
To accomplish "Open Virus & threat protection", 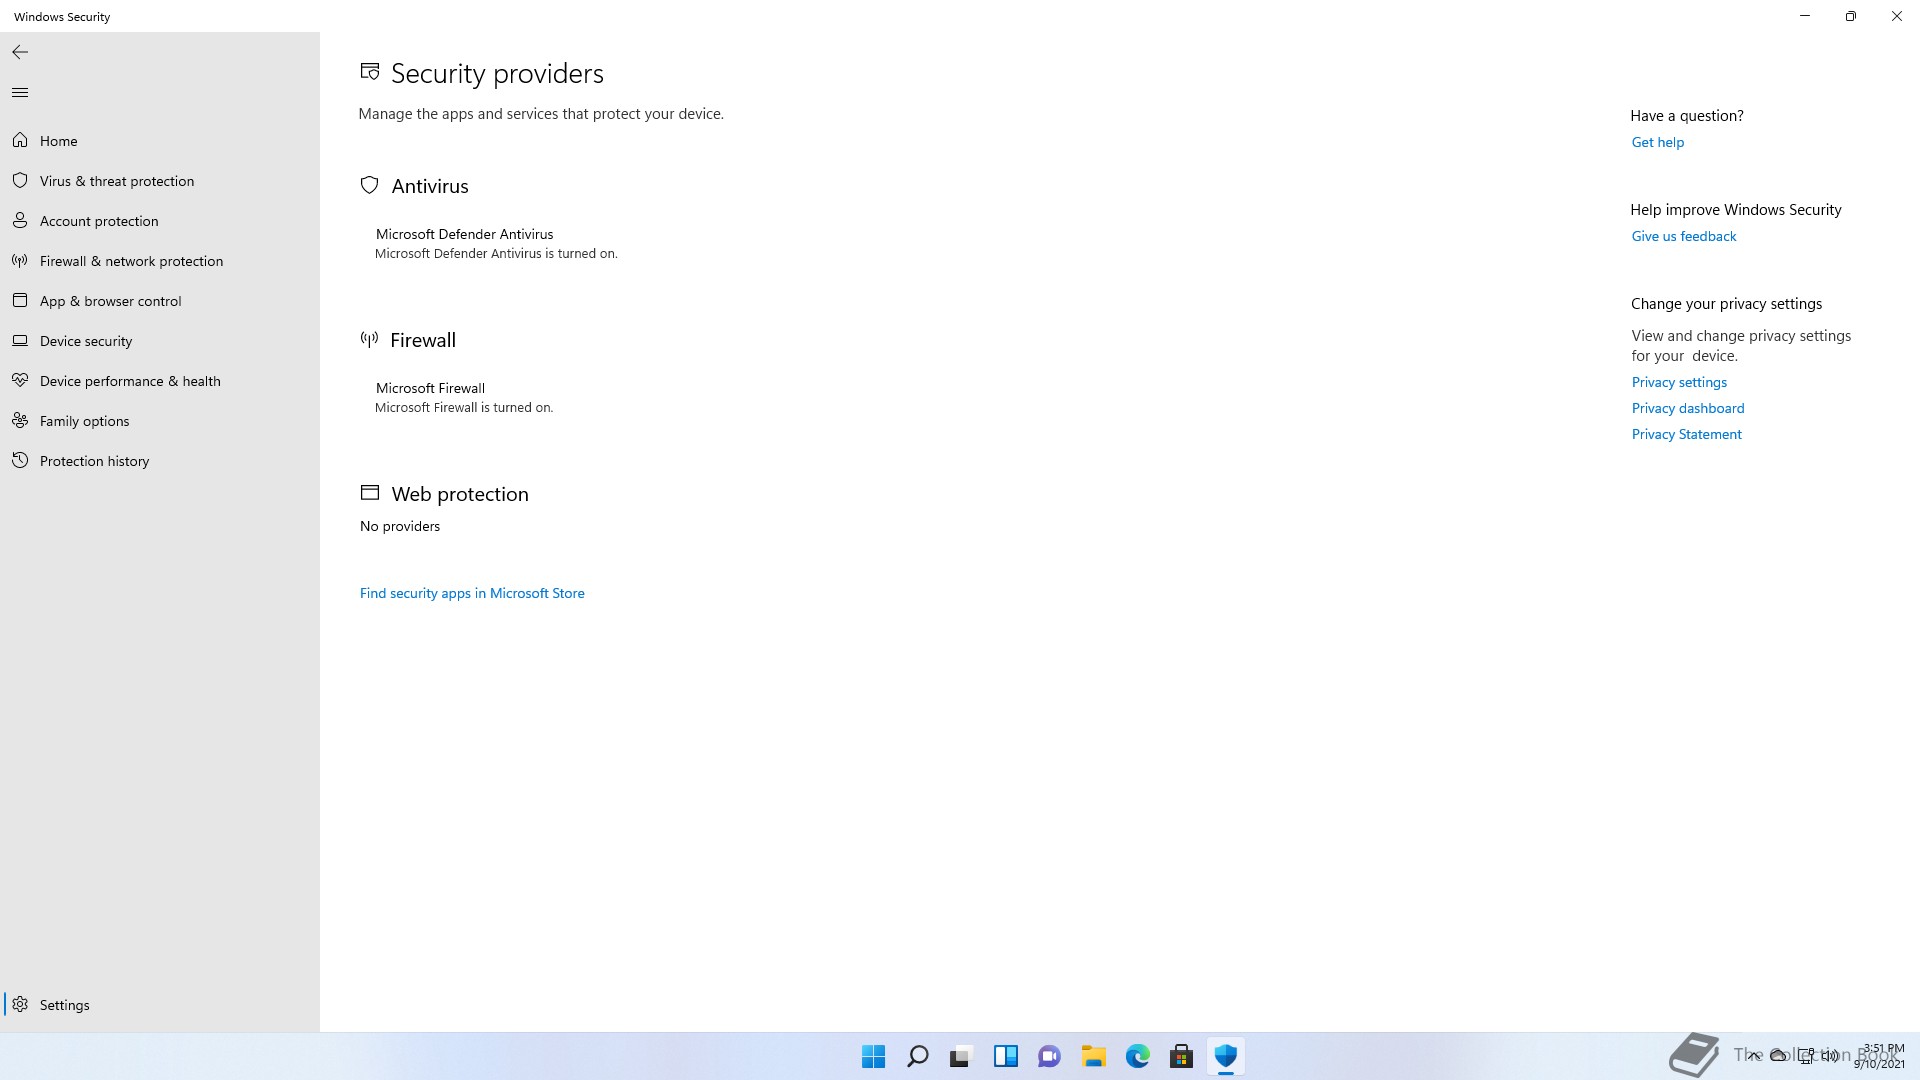I will [x=160, y=181].
